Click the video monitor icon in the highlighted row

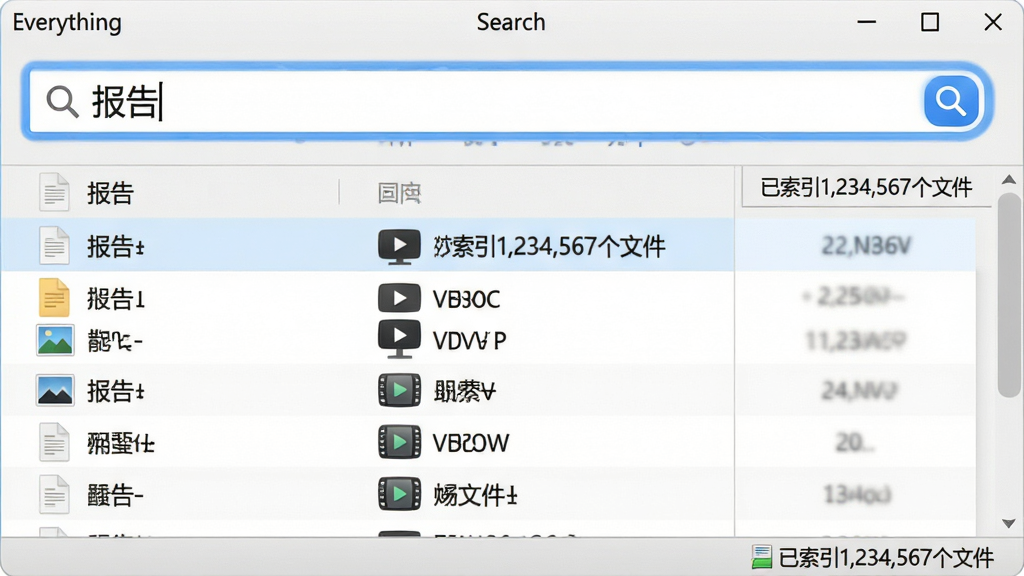click(399, 247)
